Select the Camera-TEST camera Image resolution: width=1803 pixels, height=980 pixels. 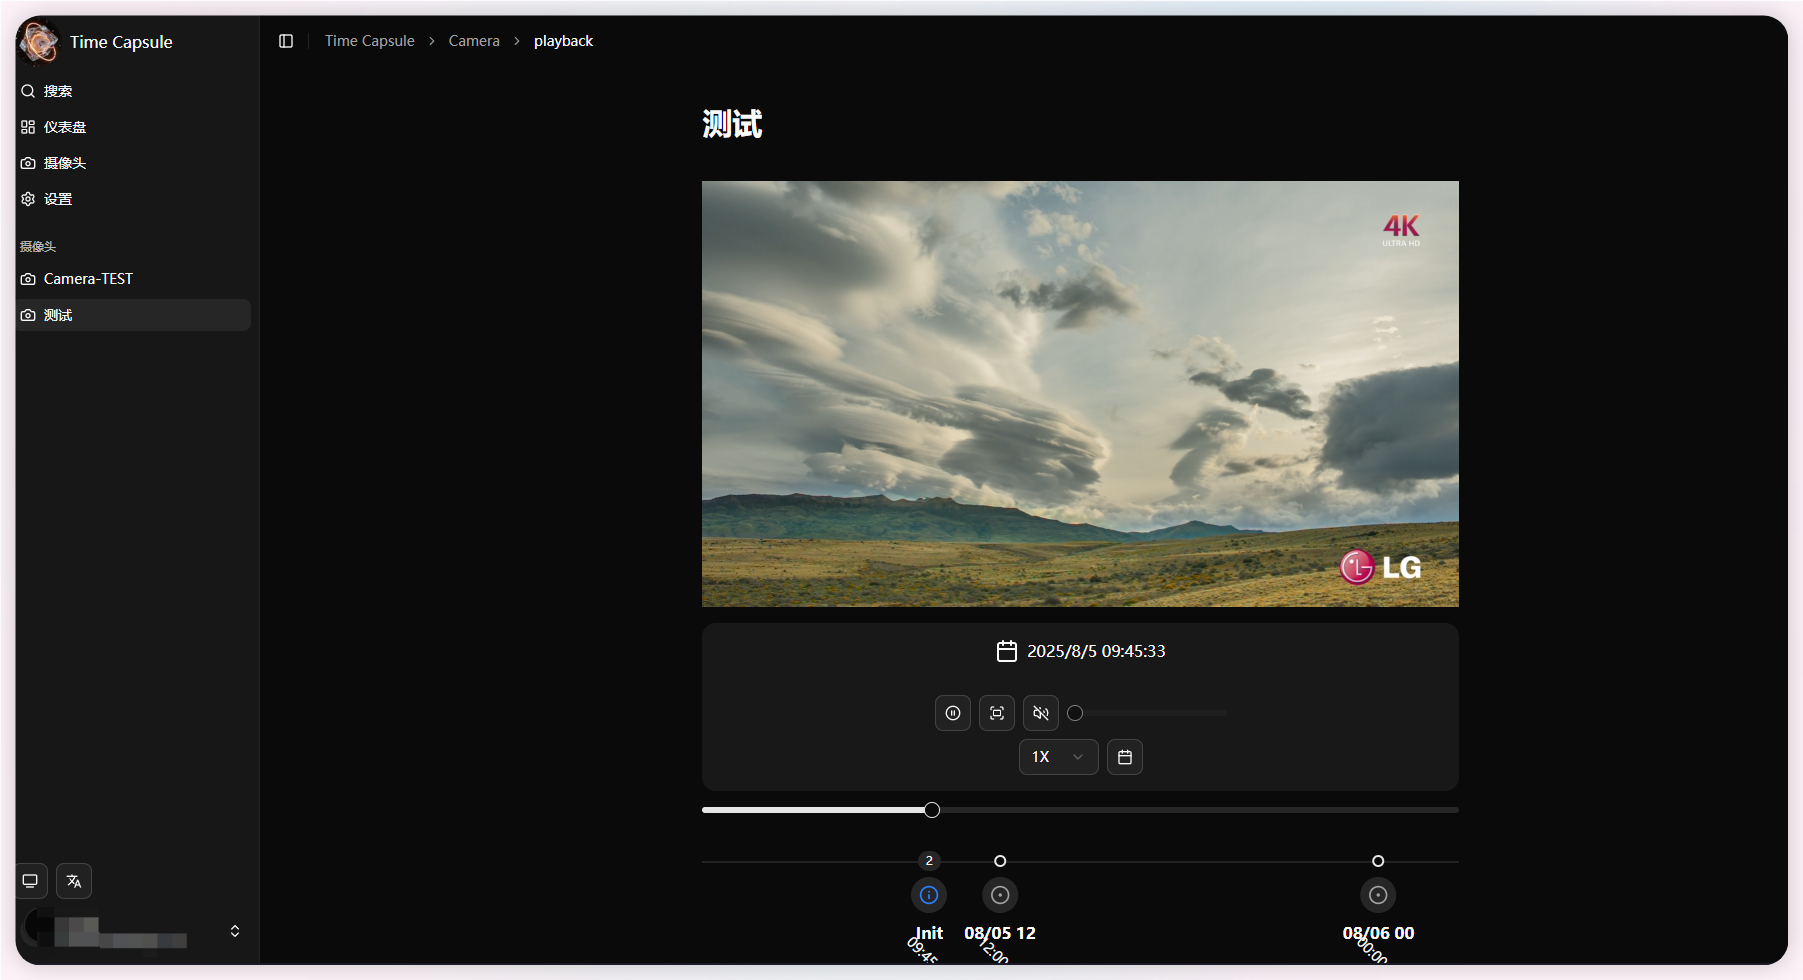88,278
